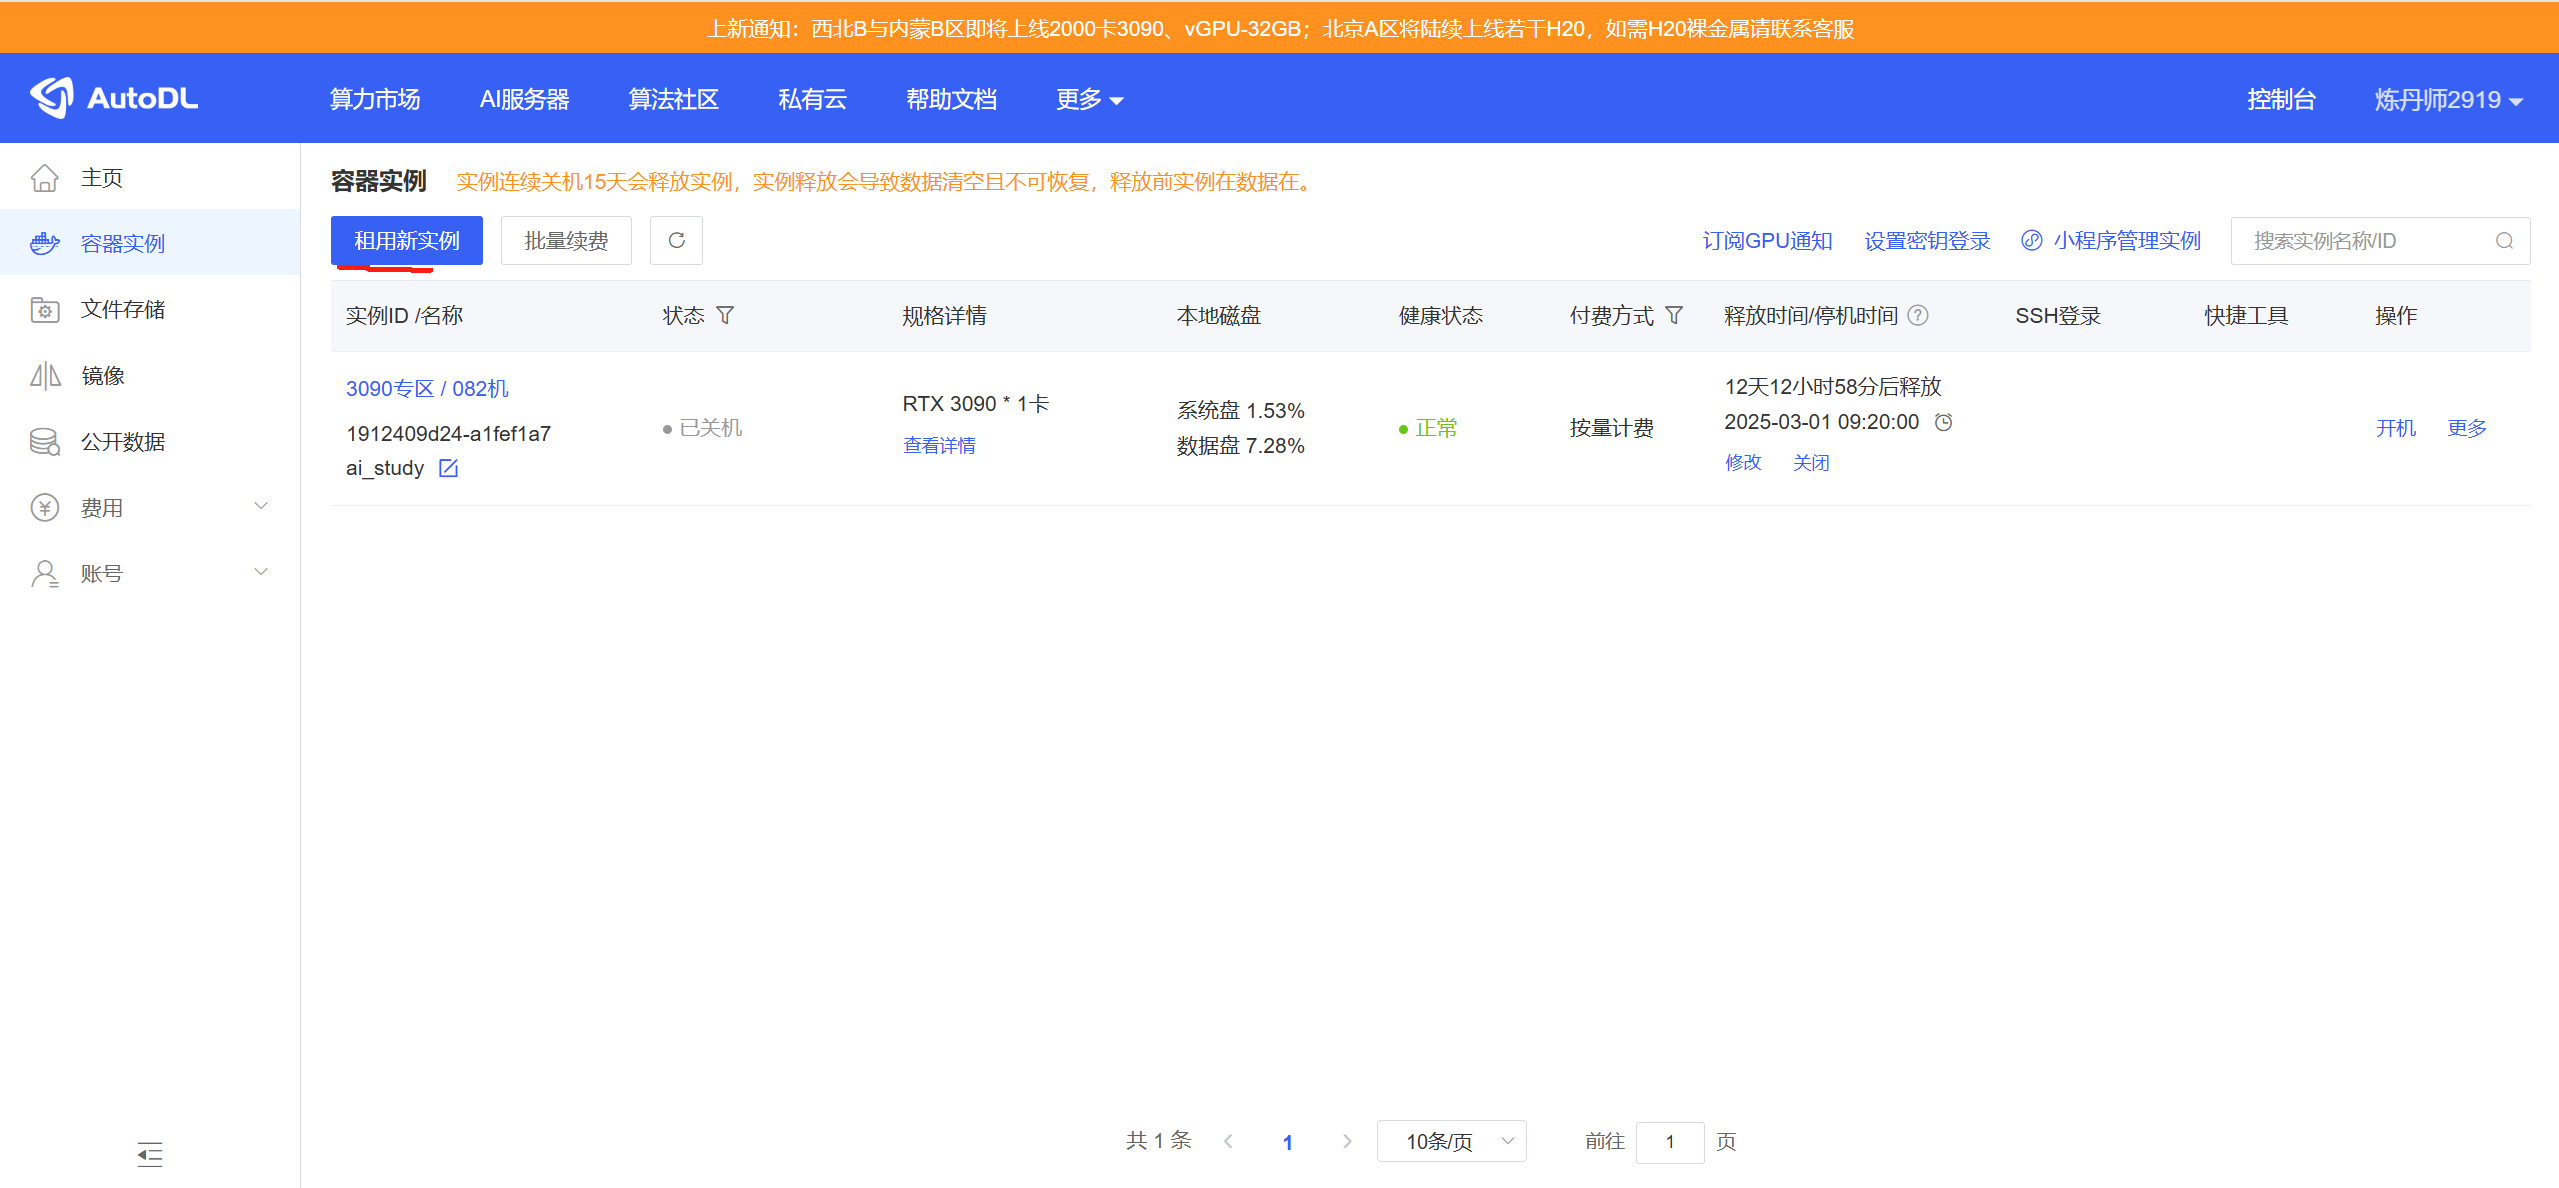Open the 镜像 mirror icon in sidebar

(x=44, y=376)
